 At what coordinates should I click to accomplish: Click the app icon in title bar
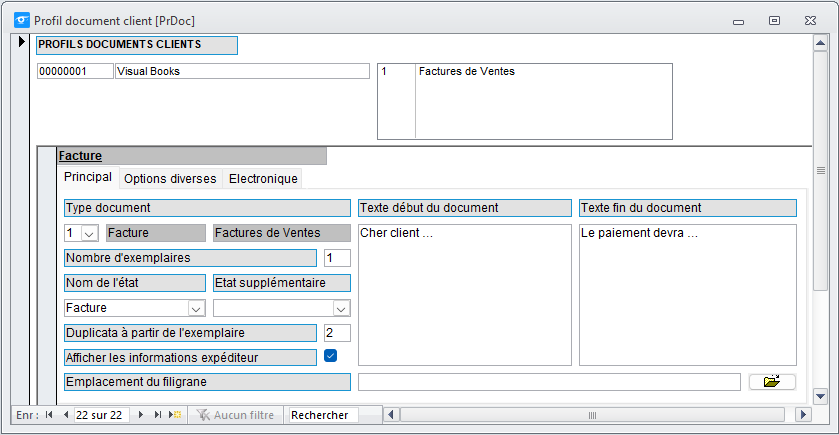[x=22, y=20]
